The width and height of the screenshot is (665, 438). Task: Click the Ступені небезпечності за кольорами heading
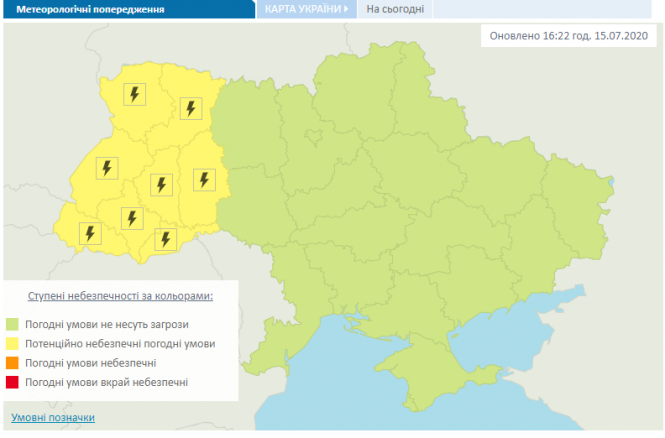(120, 297)
